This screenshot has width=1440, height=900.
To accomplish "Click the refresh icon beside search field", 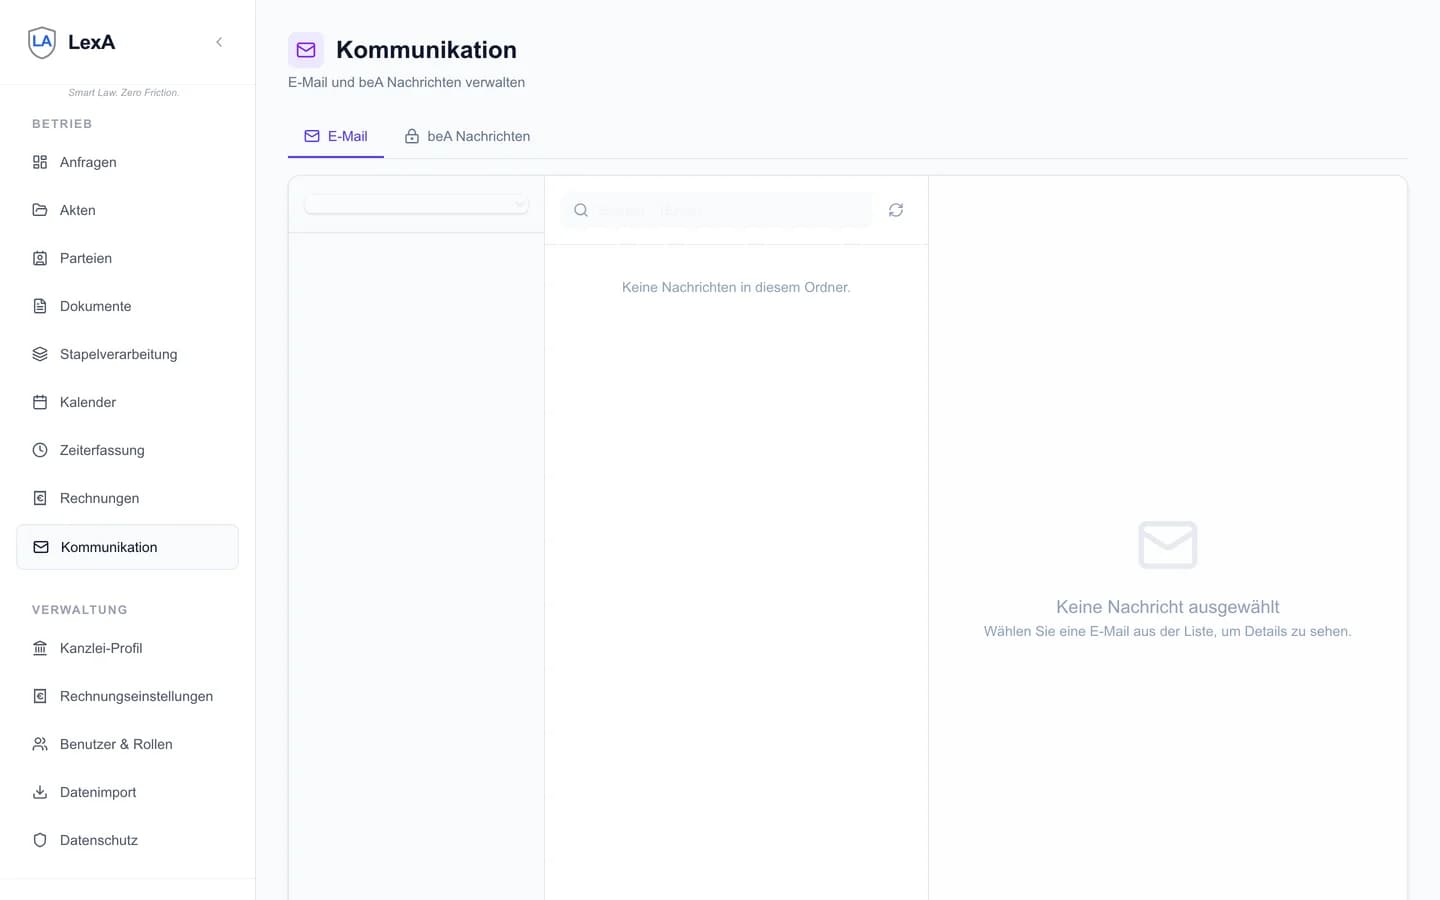I will click(896, 210).
